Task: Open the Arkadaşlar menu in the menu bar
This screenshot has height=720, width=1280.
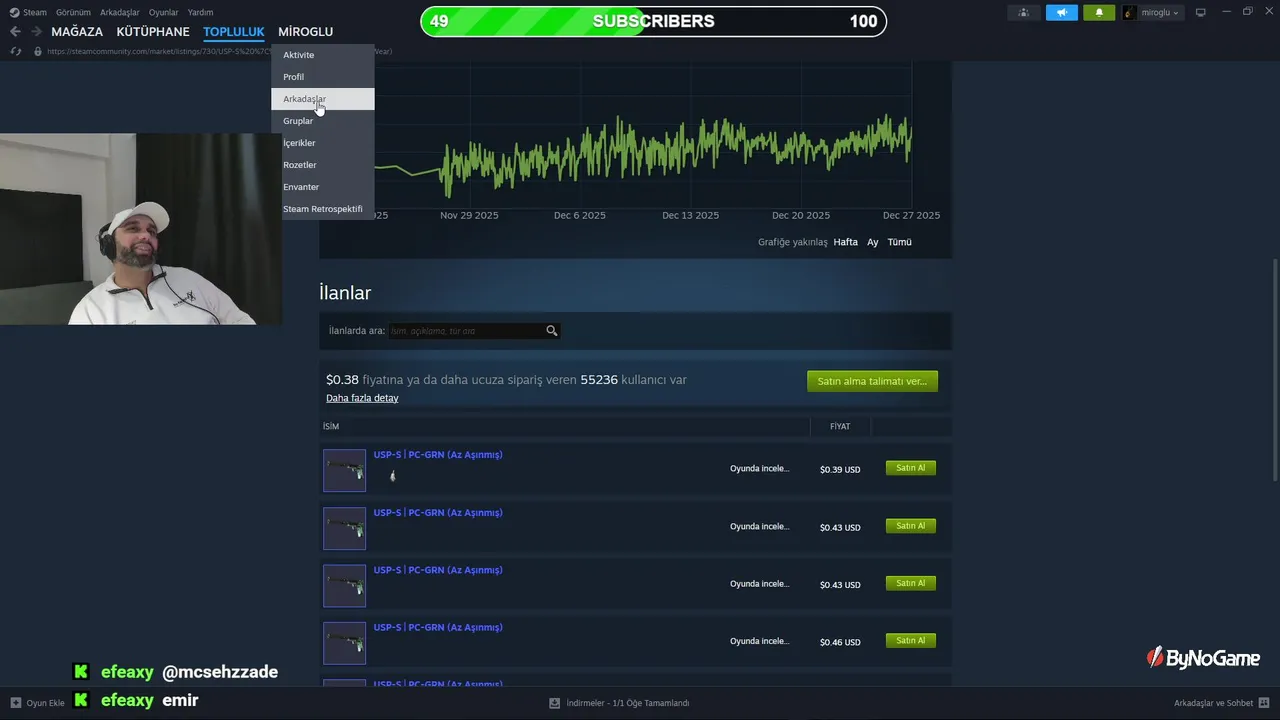Action: point(119,12)
